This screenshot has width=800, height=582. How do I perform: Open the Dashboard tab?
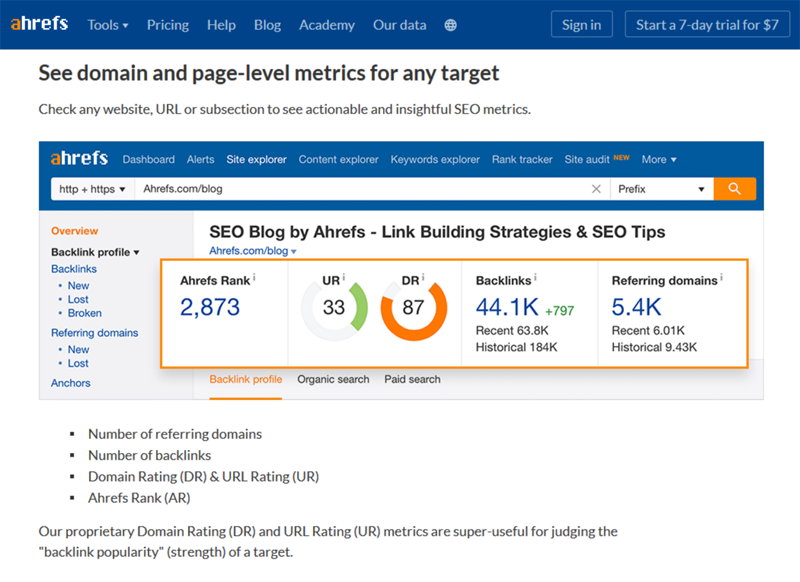(x=148, y=160)
